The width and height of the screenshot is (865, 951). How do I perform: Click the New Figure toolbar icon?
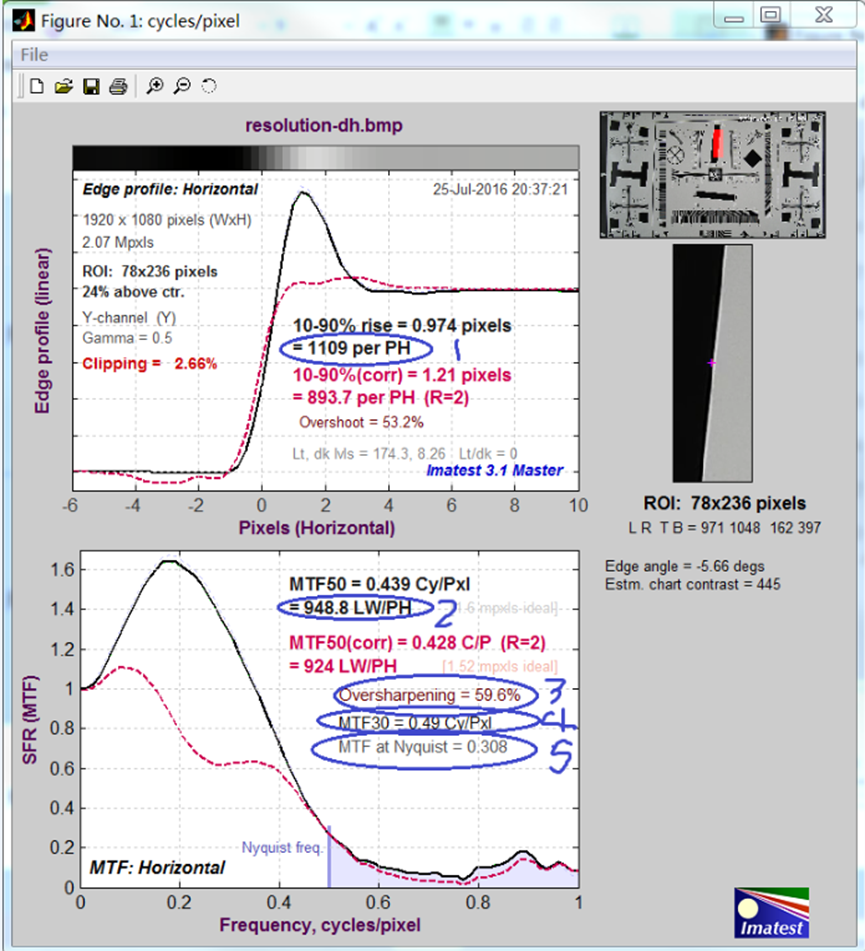coord(37,87)
